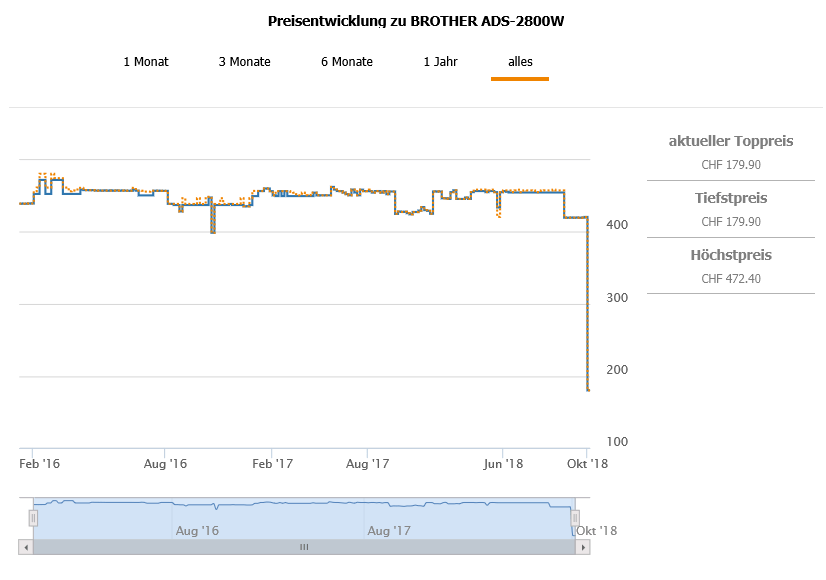Select the alles range tab
This screenshot has width=826, height=580.
tap(520, 62)
